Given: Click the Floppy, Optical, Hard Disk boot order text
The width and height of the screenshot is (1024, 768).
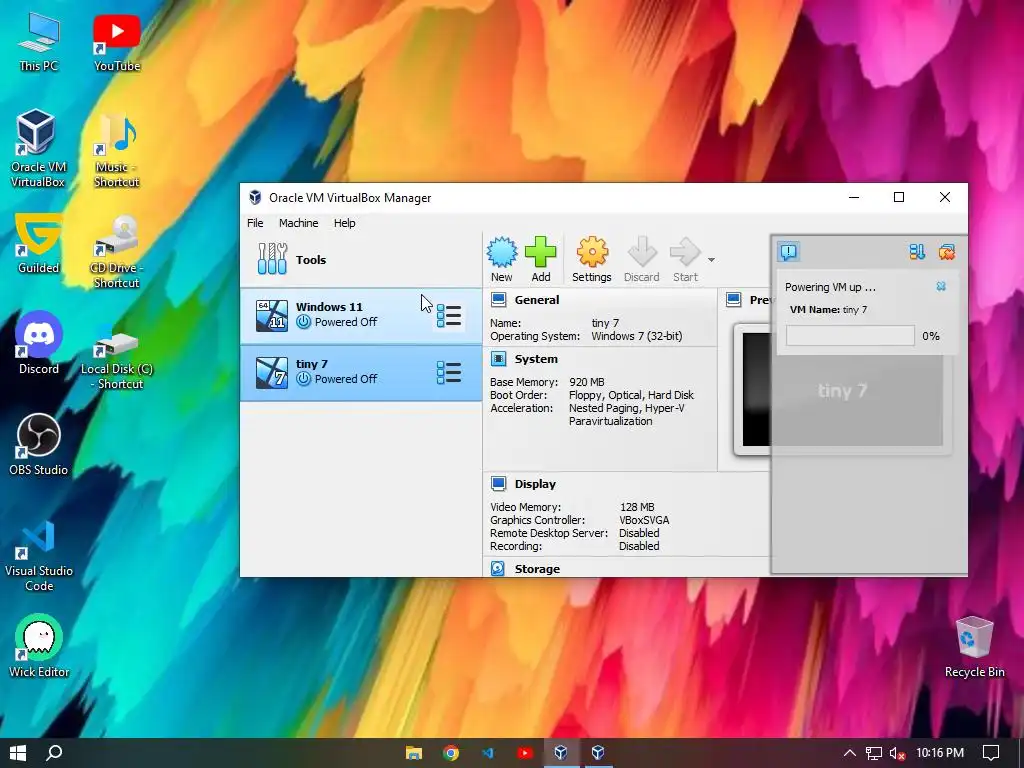Looking at the screenshot, I should coord(632,395).
